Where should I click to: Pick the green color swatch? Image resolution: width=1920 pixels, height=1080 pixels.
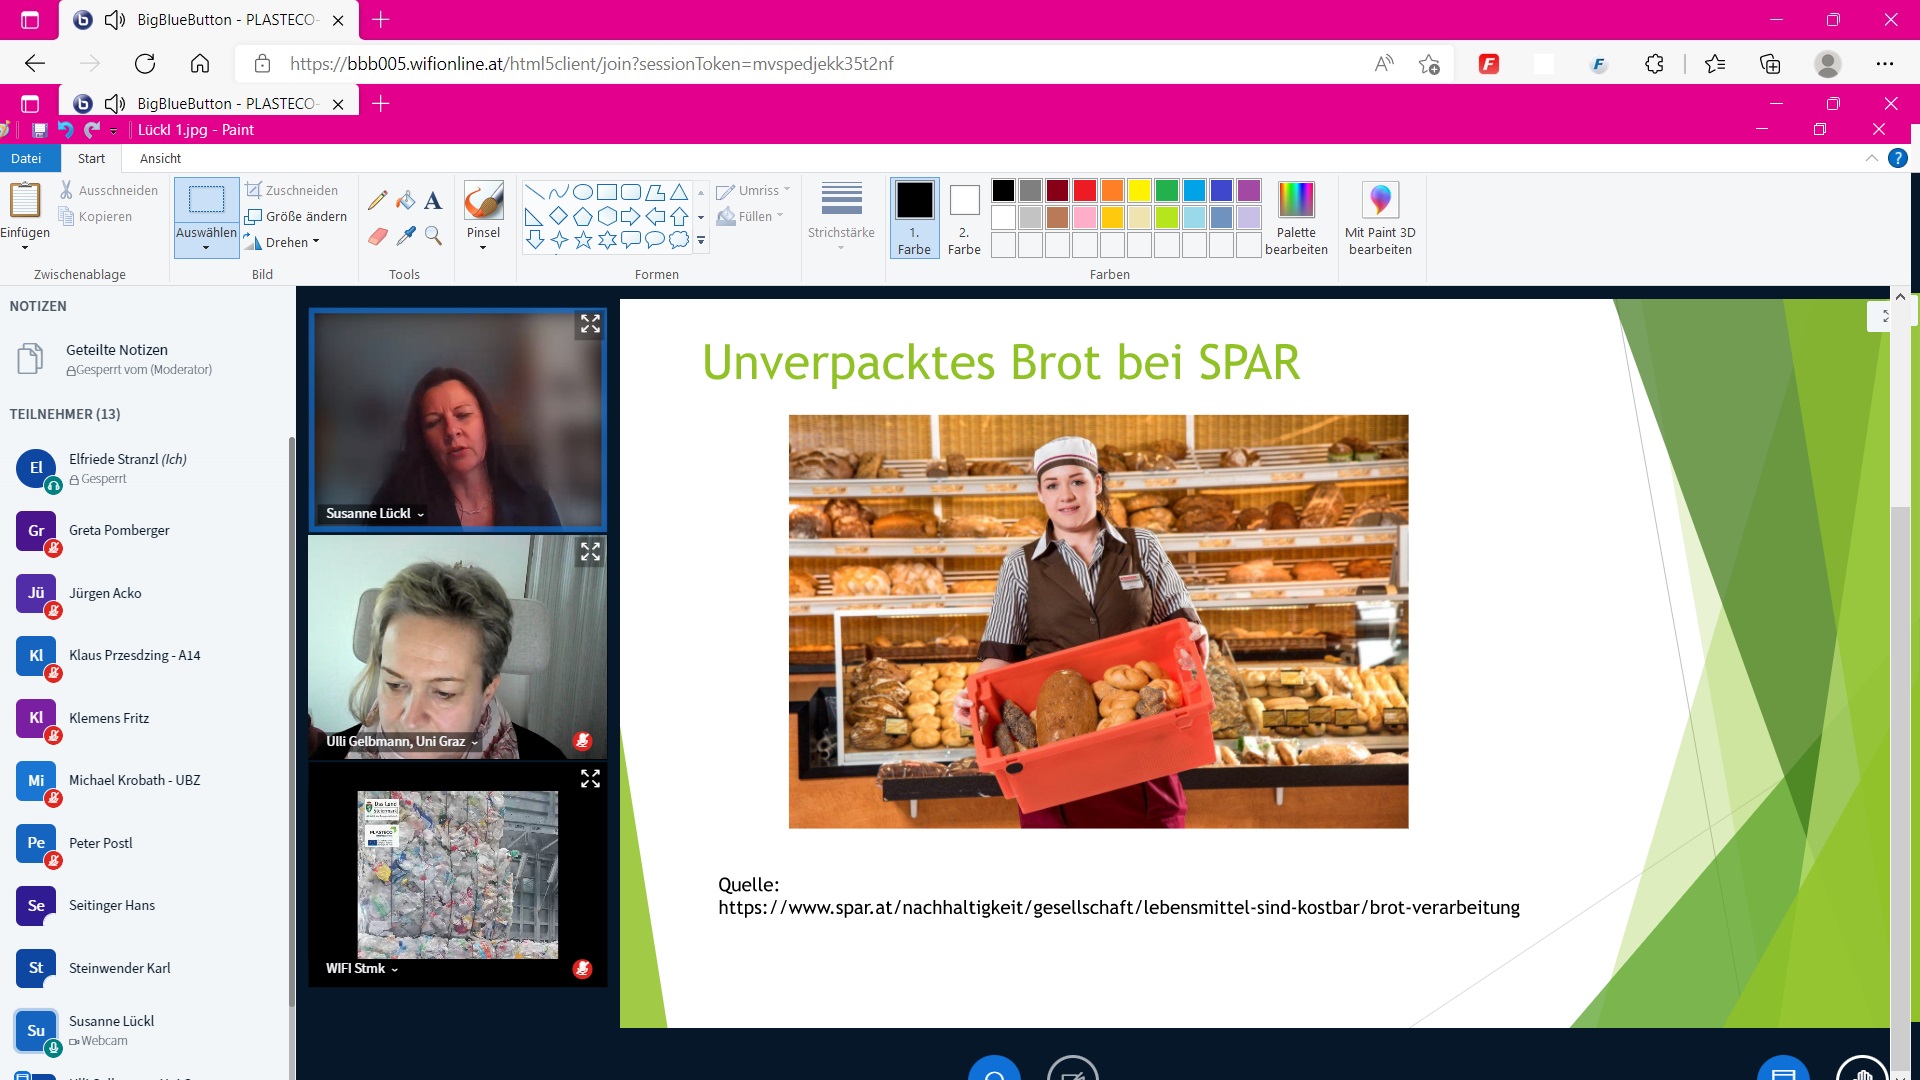(x=1166, y=190)
